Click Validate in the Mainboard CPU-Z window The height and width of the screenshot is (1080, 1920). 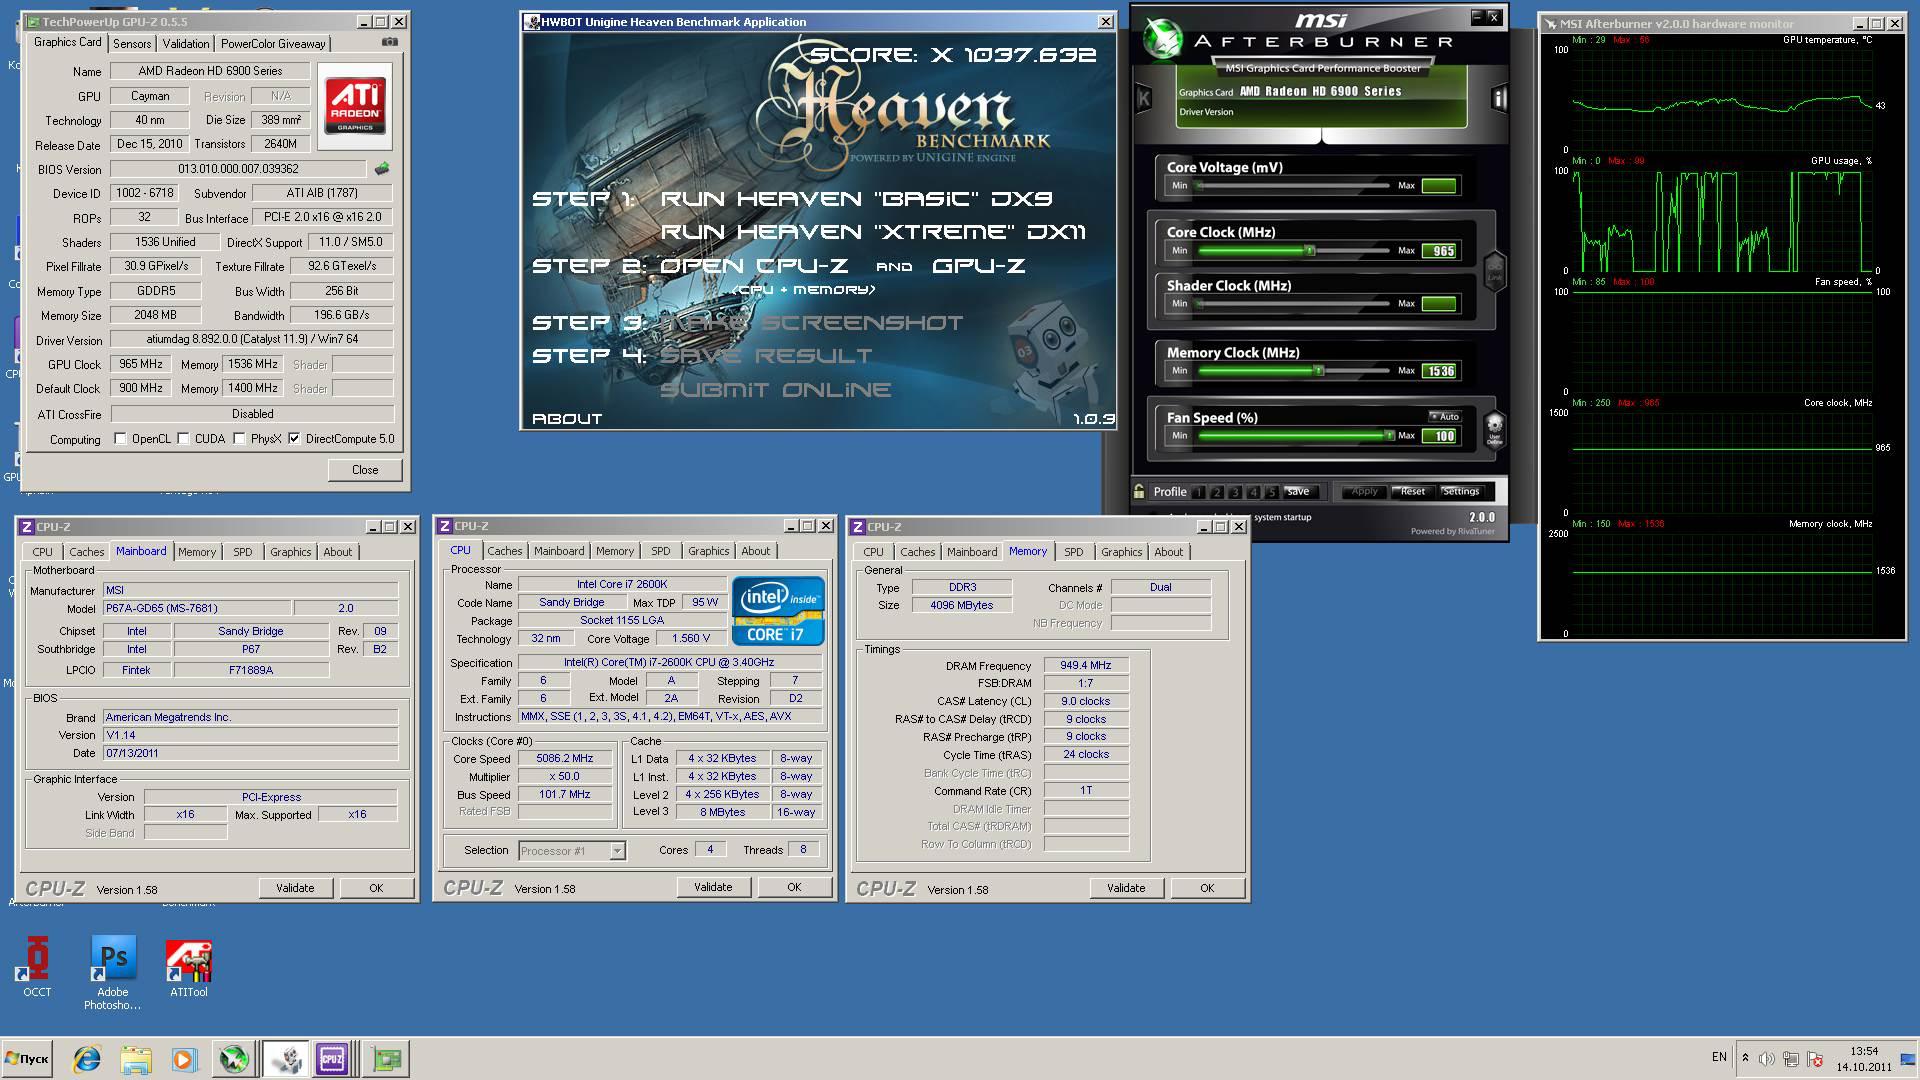coord(295,888)
